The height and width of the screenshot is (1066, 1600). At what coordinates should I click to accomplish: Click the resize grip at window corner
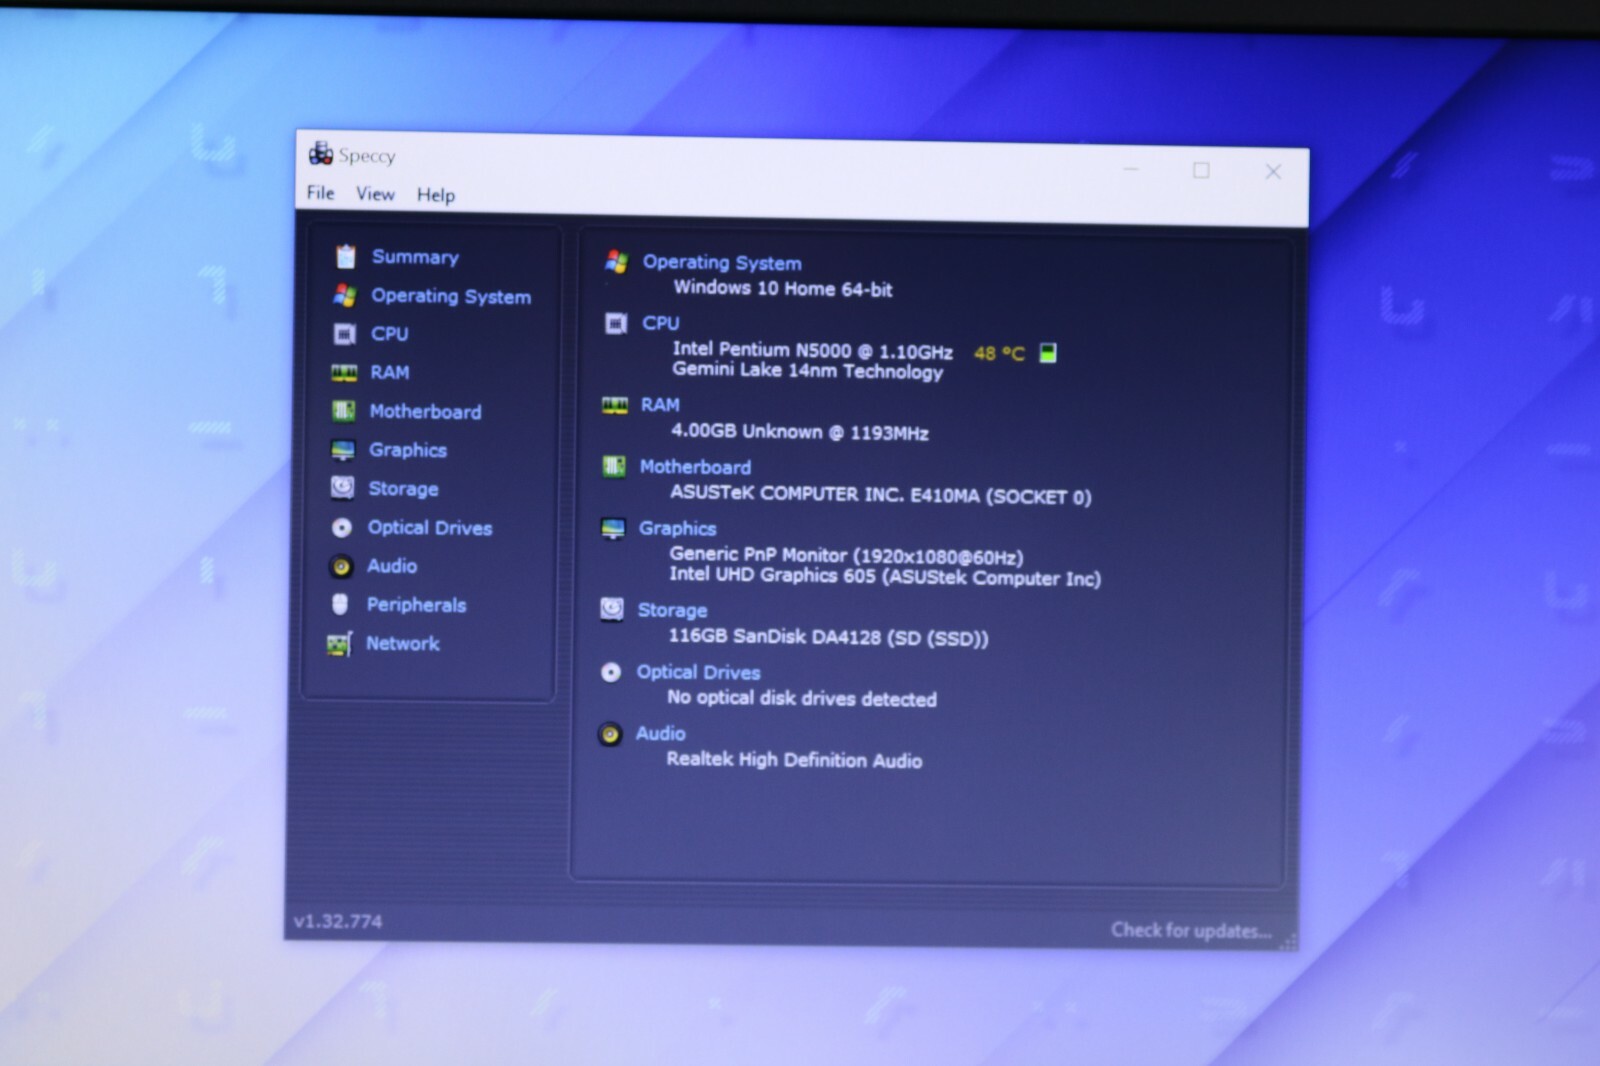click(x=1289, y=941)
